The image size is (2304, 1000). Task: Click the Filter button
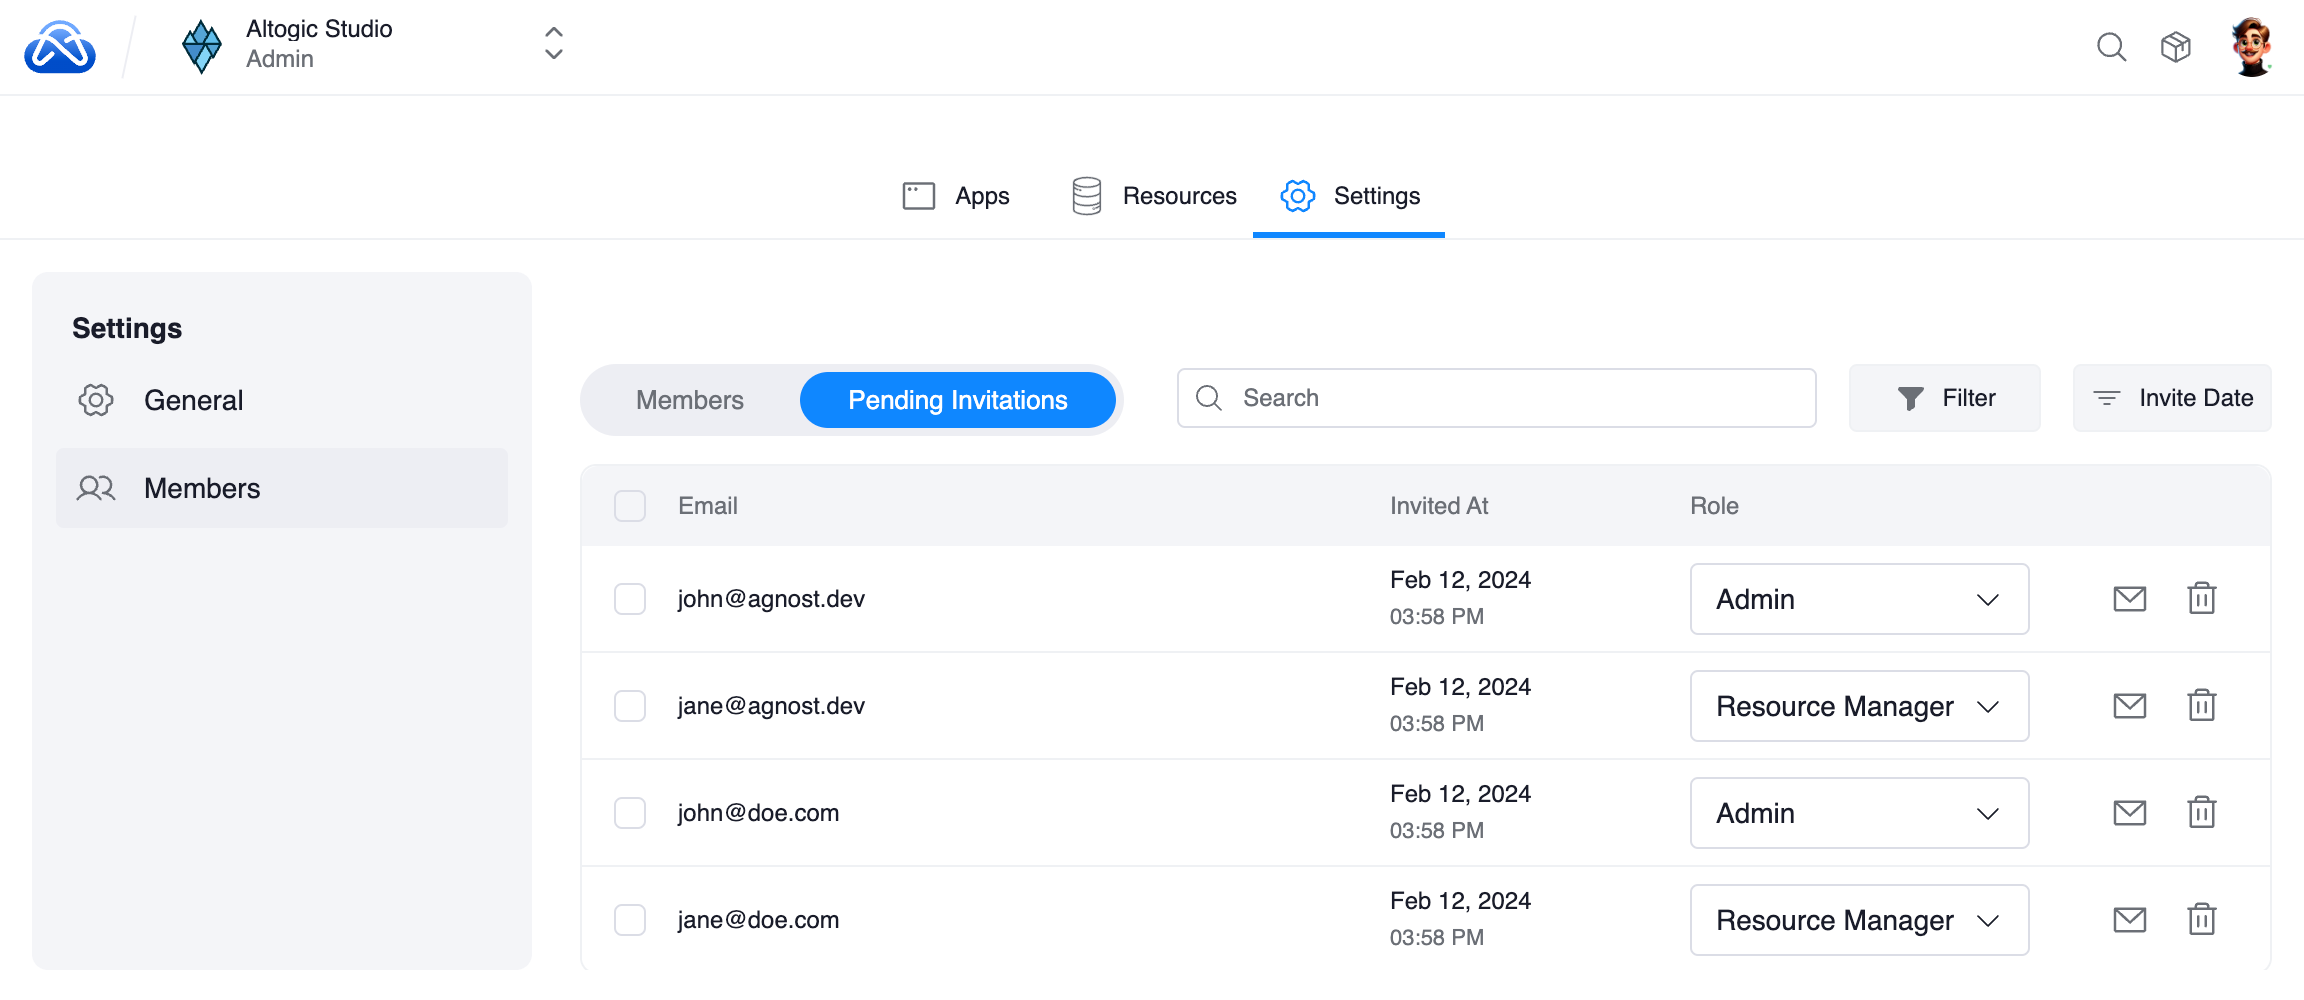1944,398
